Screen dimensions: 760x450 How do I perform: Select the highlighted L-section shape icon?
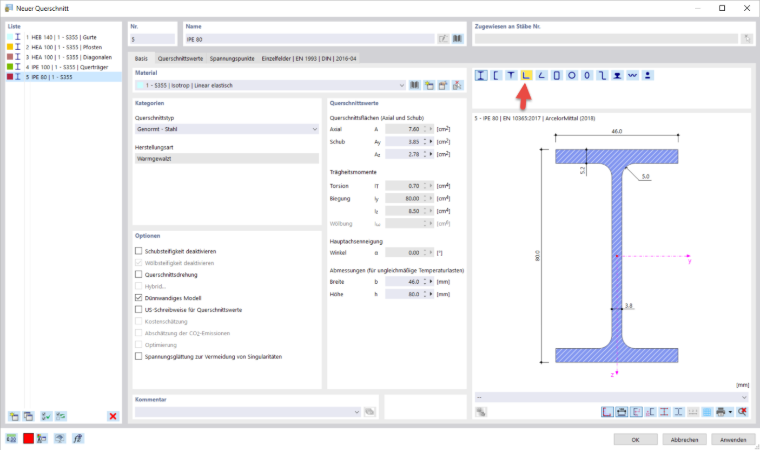526,75
